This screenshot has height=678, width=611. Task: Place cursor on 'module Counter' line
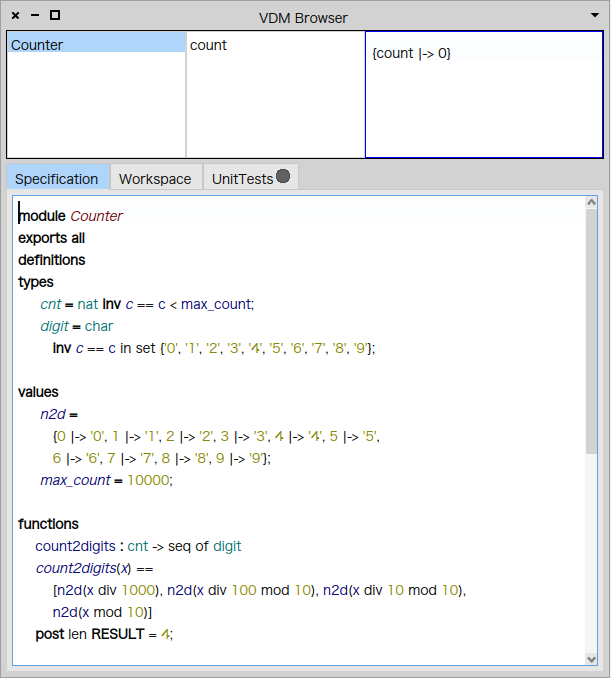(x=70, y=216)
